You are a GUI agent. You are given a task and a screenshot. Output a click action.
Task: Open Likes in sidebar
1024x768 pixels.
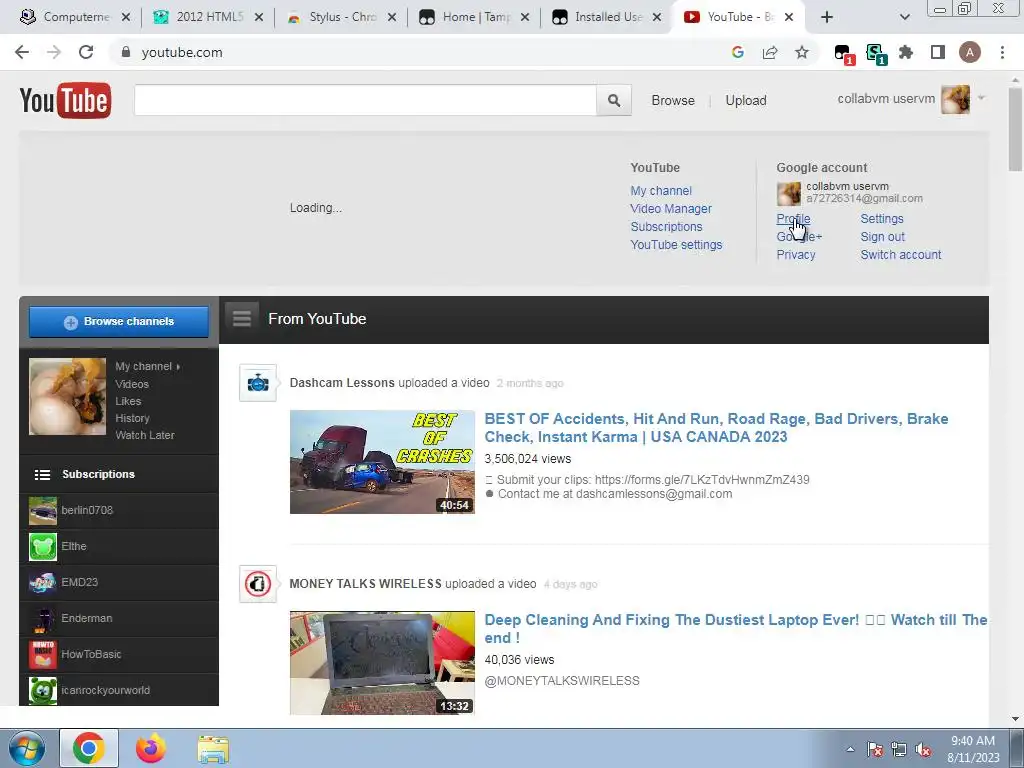[x=128, y=401]
